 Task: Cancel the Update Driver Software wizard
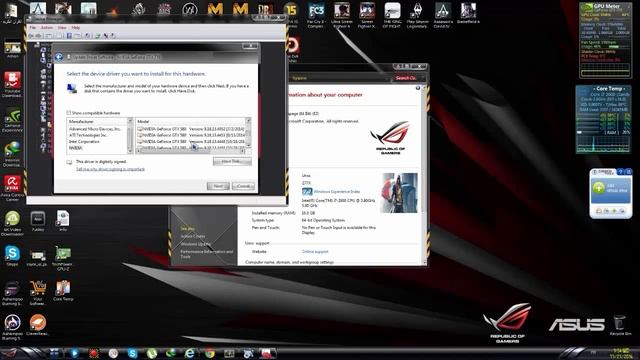243,186
